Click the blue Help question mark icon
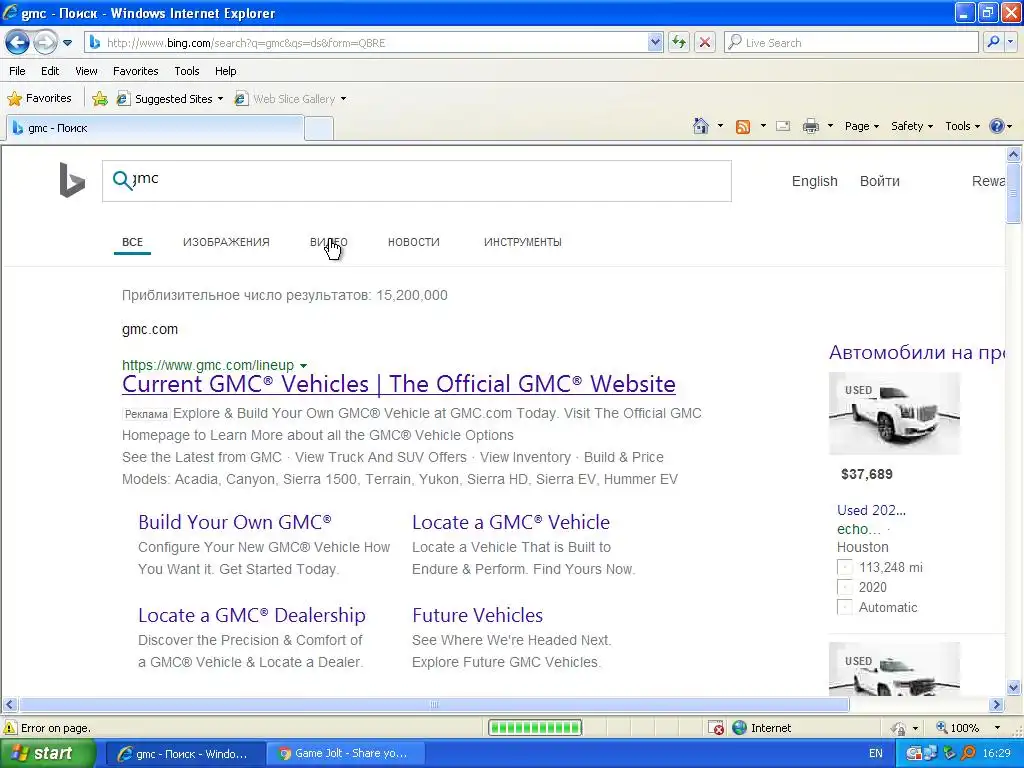The height and width of the screenshot is (768, 1024). (x=997, y=126)
